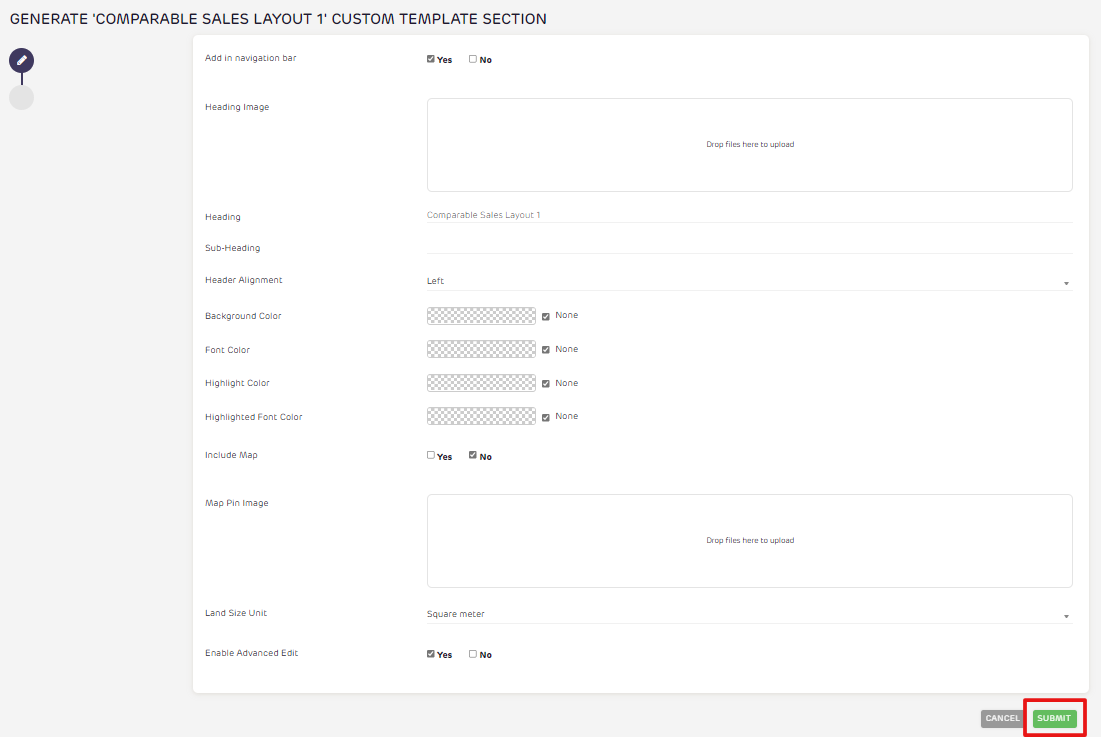The image size is (1101, 737).
Task: Uncheck None beside Font Color
Action: pyautogui.click(x=546, y=350)
